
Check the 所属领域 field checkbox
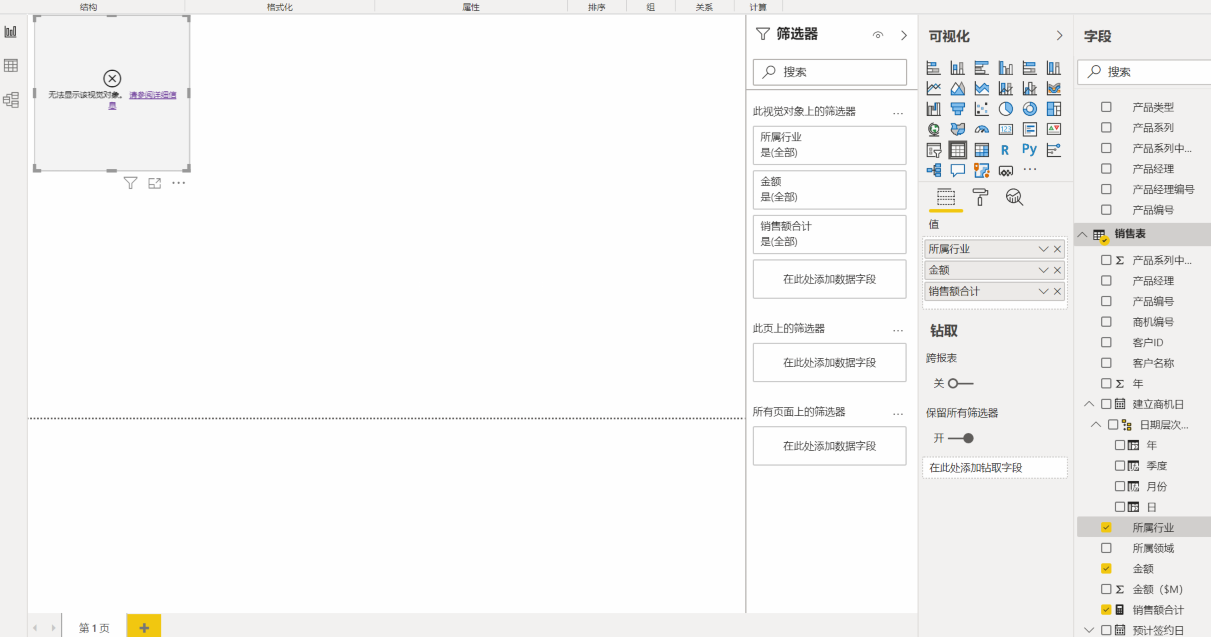[1106, 548]
